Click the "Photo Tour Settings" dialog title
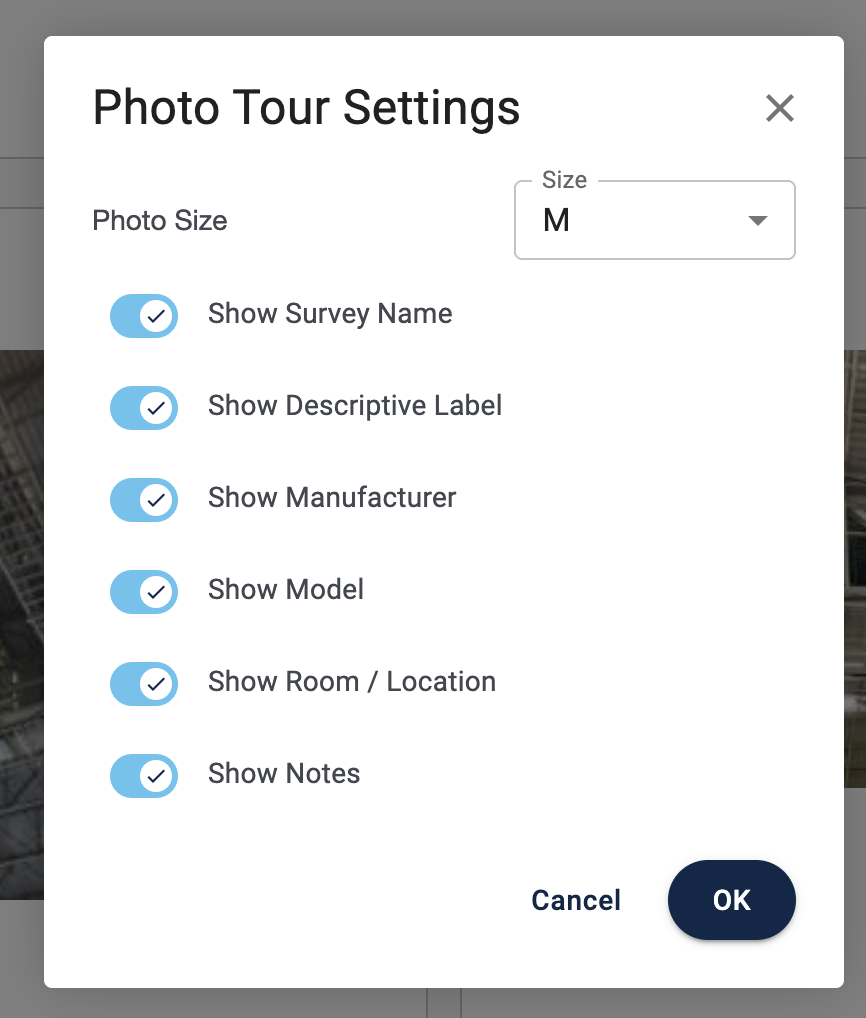 click(x=306, y=108)
